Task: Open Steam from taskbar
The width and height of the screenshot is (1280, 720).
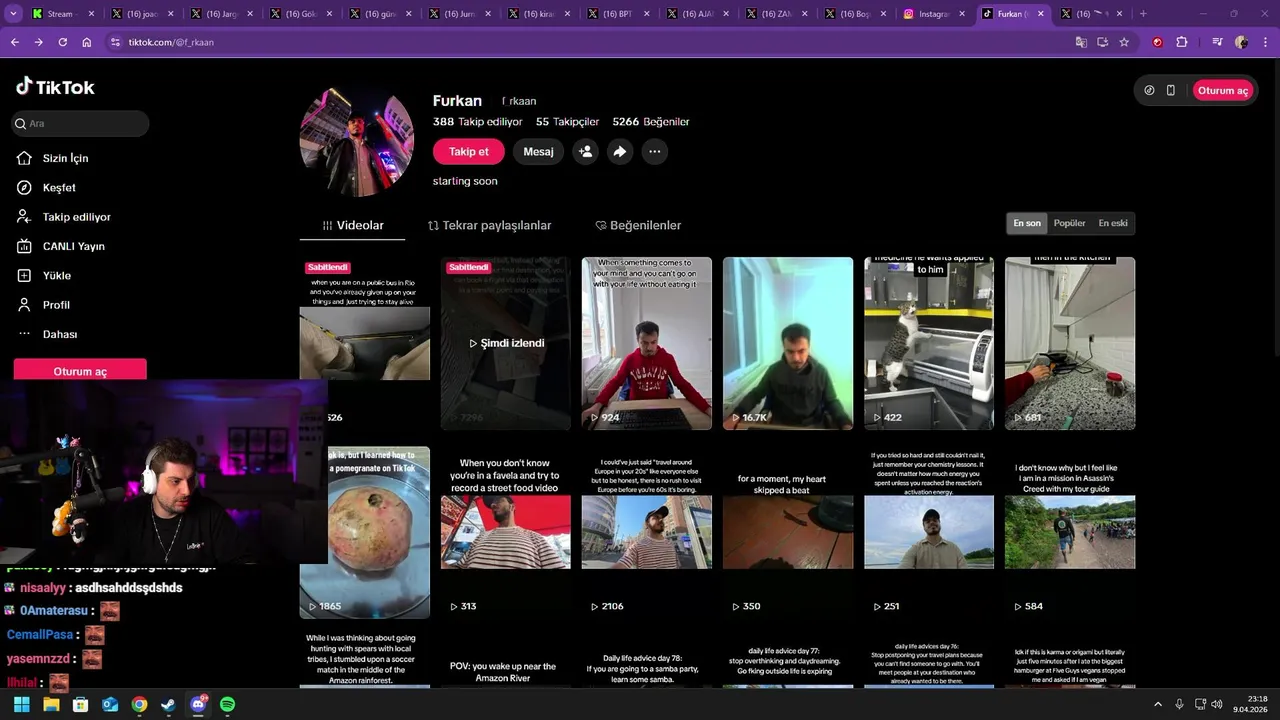Action: [169, 704]
